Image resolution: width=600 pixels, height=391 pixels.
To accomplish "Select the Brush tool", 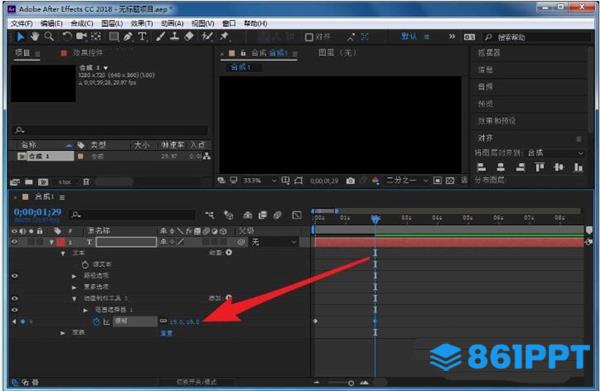I will pyautogui.click(x=161, y=37).
